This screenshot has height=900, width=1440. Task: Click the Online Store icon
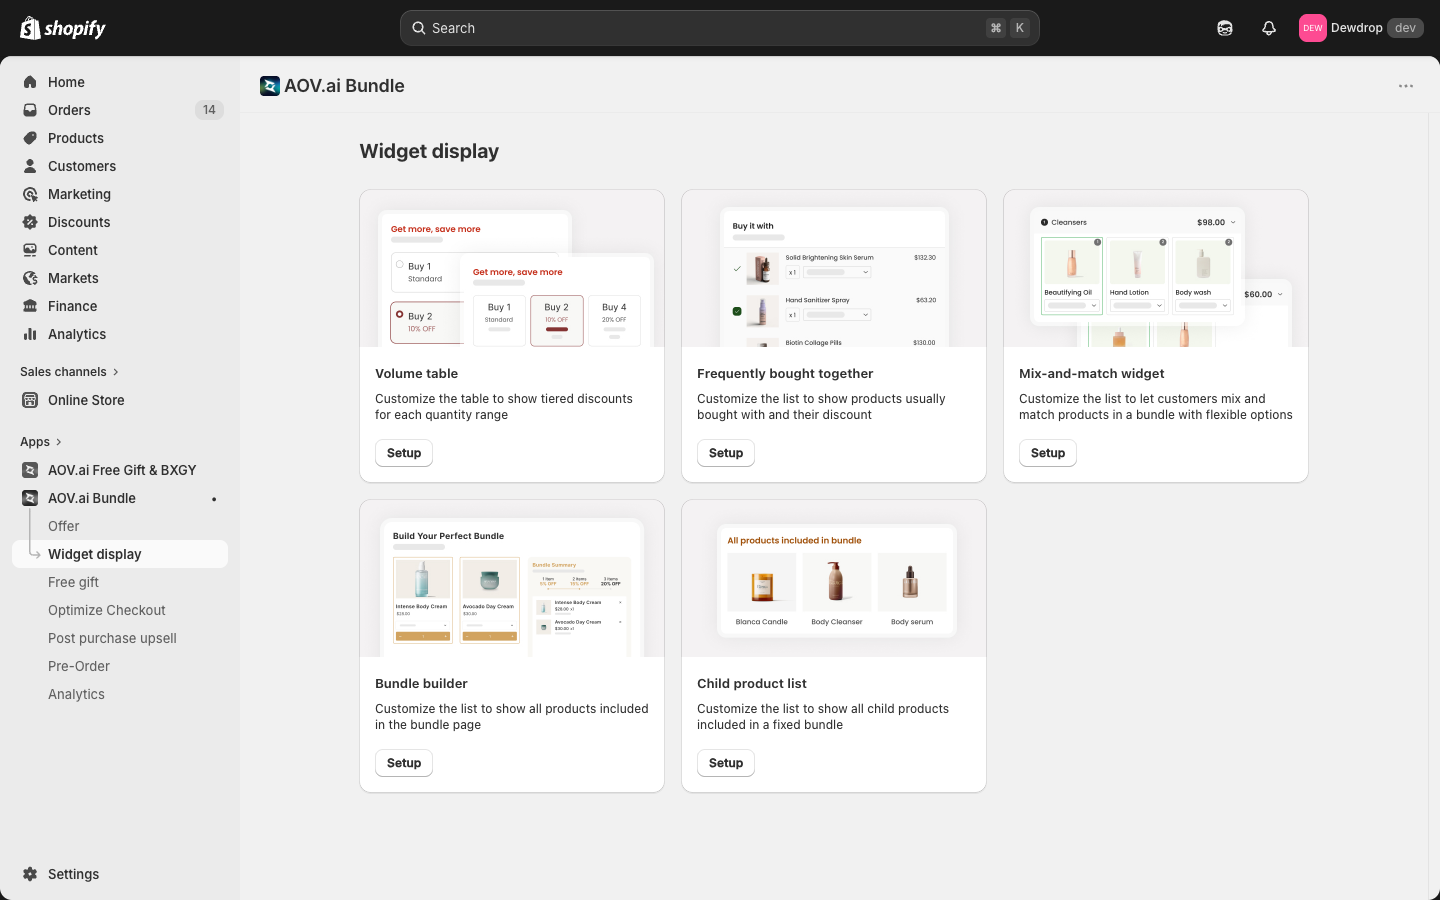coord(30,400)
